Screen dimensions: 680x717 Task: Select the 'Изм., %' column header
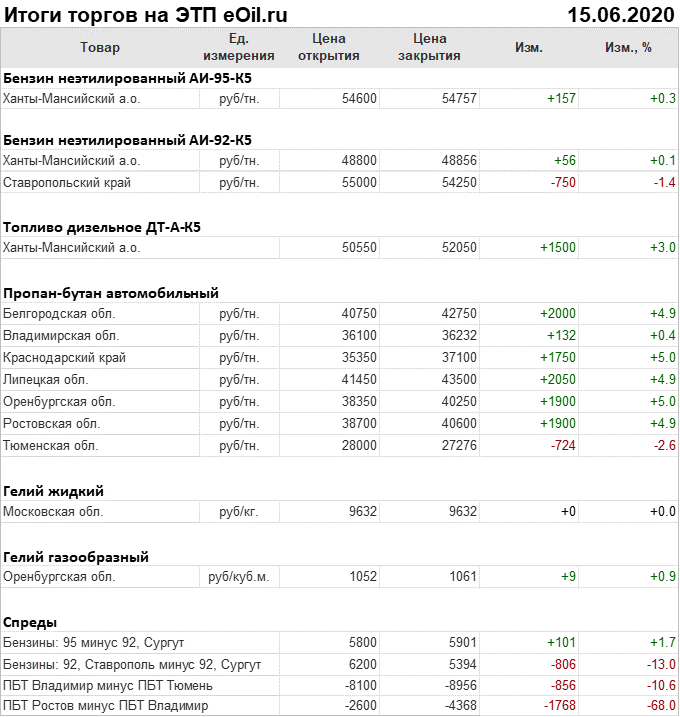click(628, 47)
